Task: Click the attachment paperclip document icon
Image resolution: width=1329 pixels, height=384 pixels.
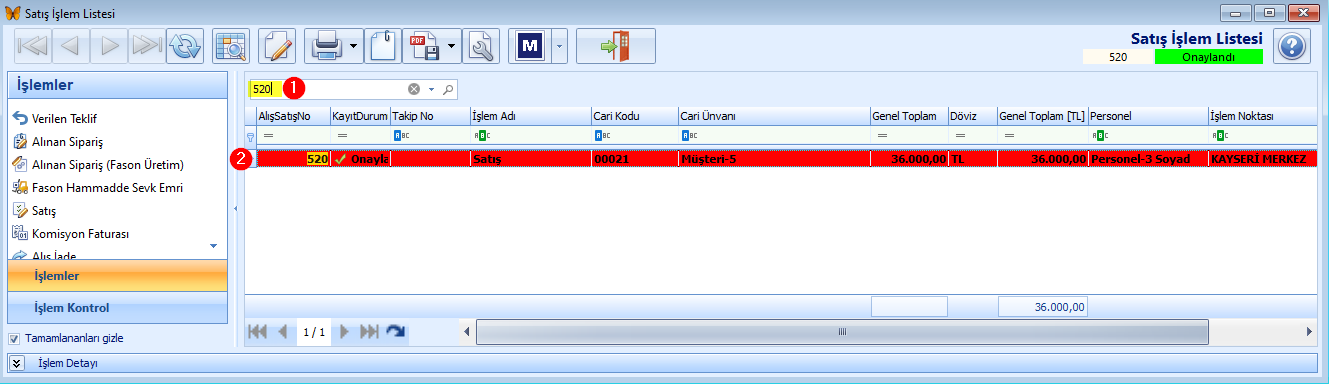Action: [x=382, y=46]
